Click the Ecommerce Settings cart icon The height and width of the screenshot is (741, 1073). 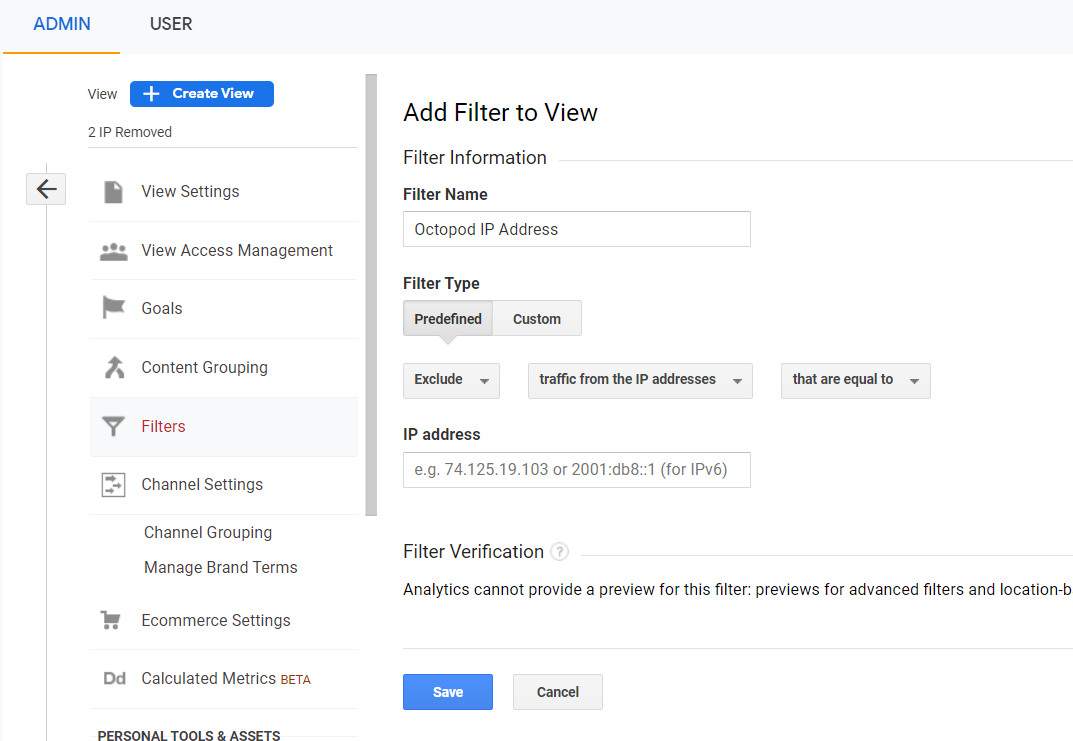pos(111,620)
